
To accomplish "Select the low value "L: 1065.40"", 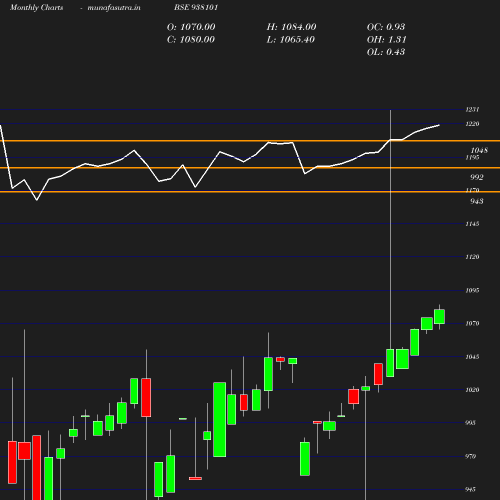I will click(291, 40).
